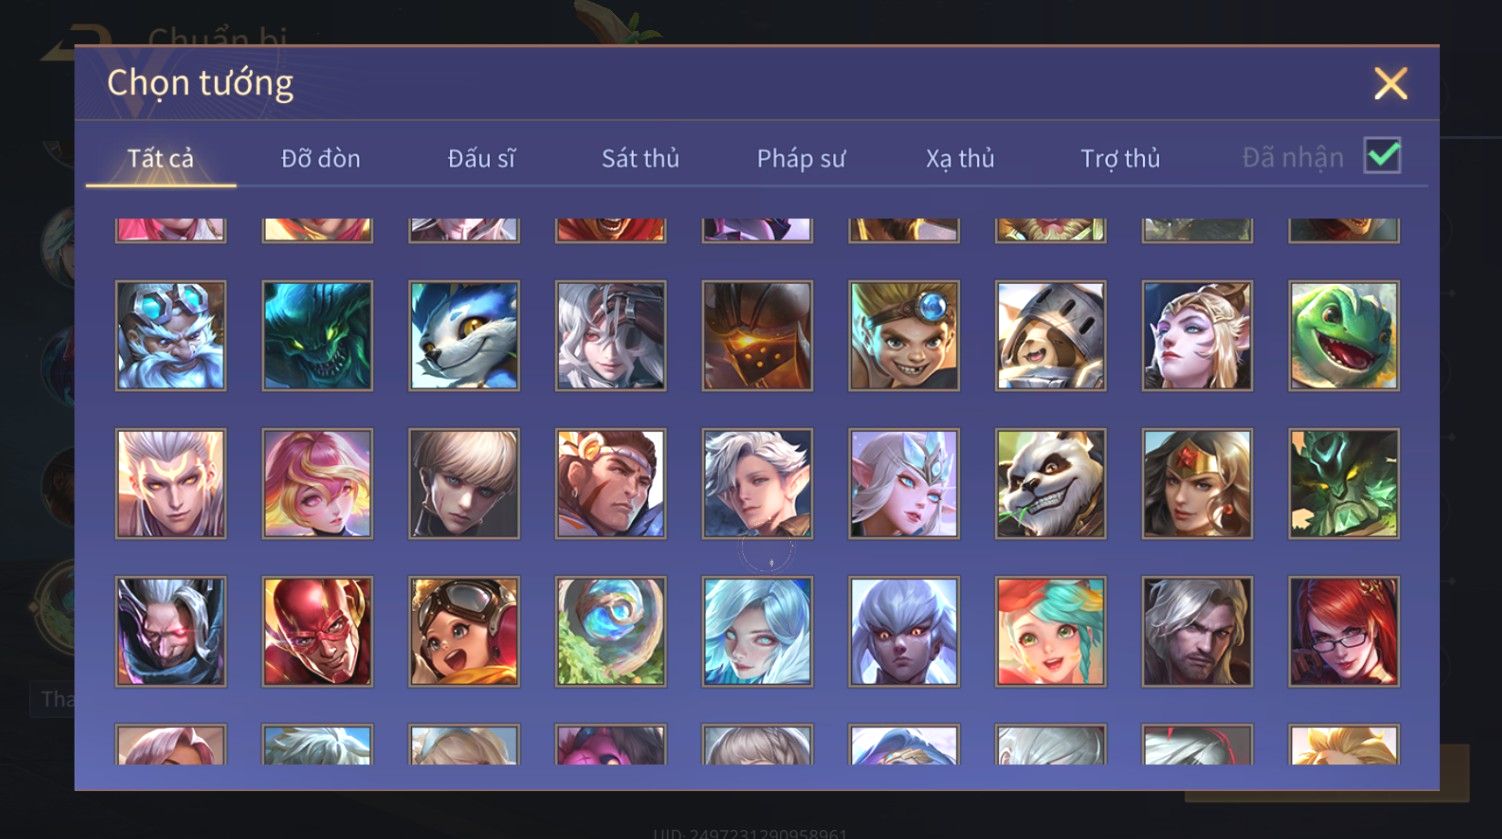The width and height of the screenshot is (1502, 839).
Task: Pick the dark teal sea monster hero
Action: [317, 336]
